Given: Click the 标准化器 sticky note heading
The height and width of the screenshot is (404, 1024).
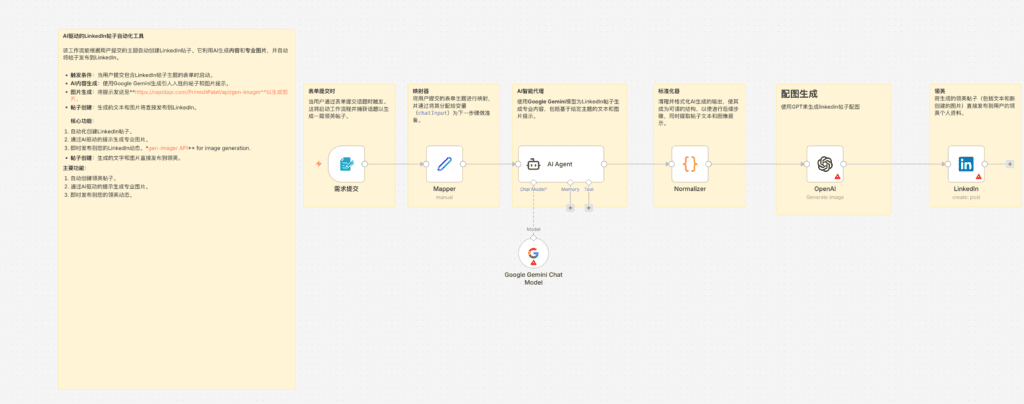Looking at the screenshot, I should point(669,89).
